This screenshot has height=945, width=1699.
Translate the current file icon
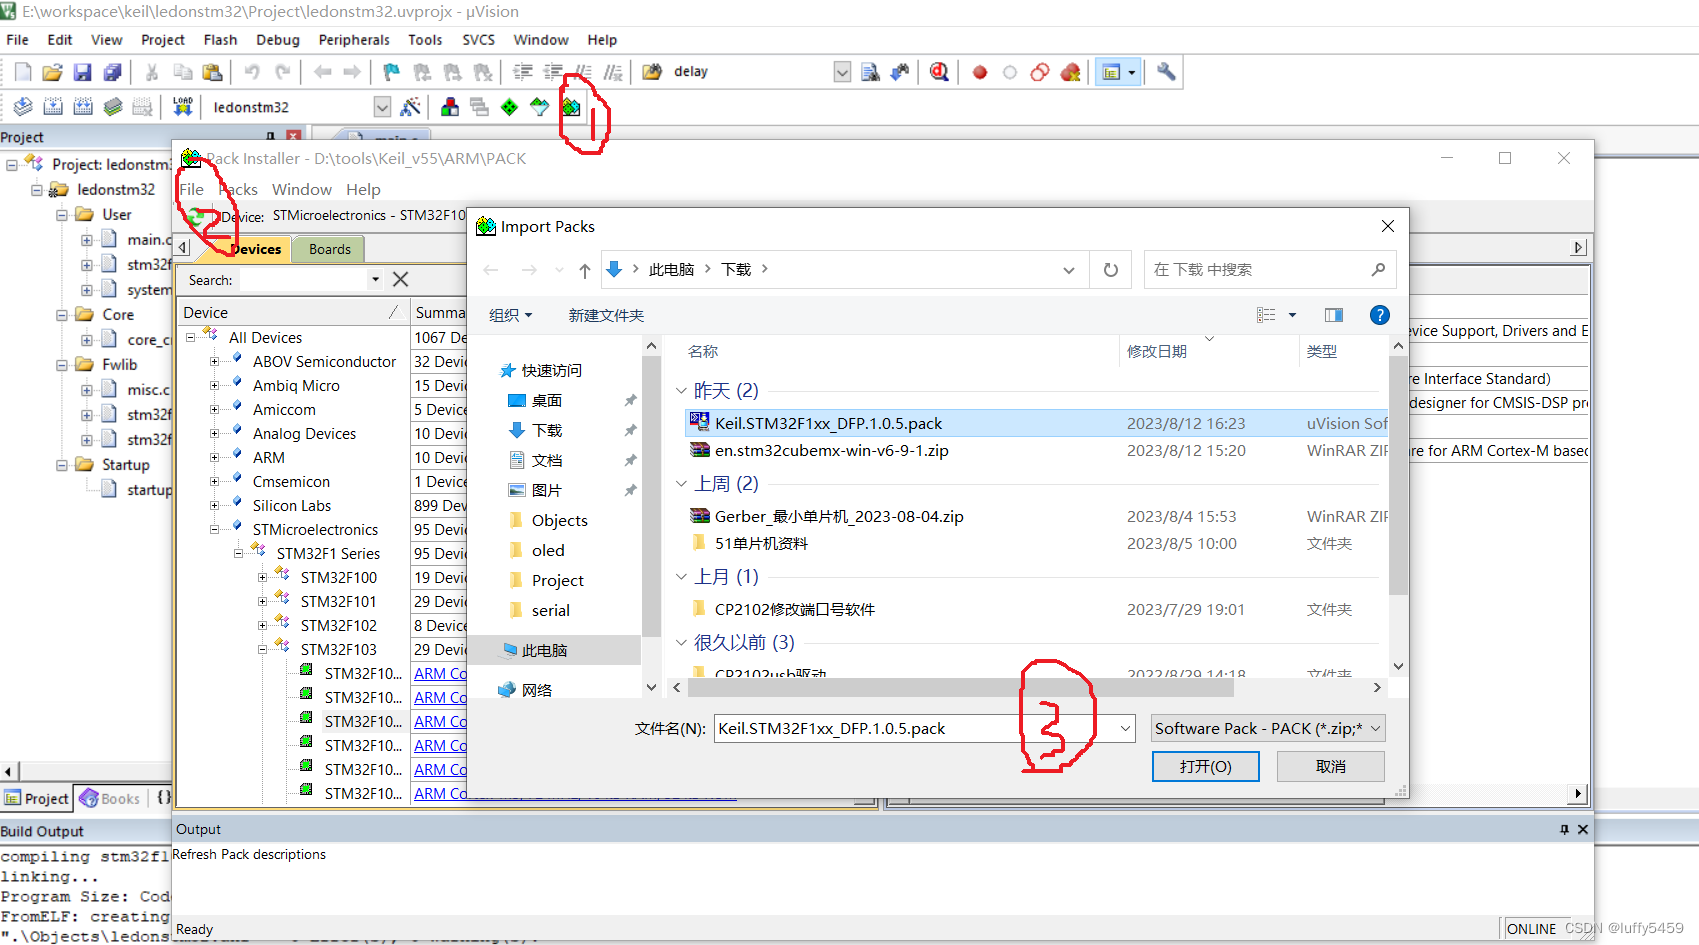[x=23, y=107]
